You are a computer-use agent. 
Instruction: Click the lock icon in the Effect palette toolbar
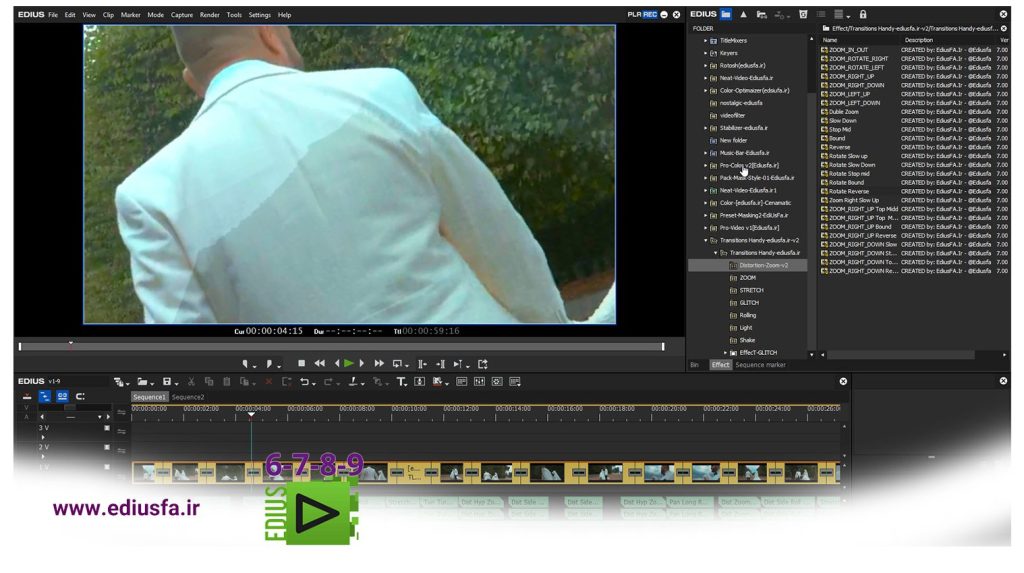pos(863,14)
